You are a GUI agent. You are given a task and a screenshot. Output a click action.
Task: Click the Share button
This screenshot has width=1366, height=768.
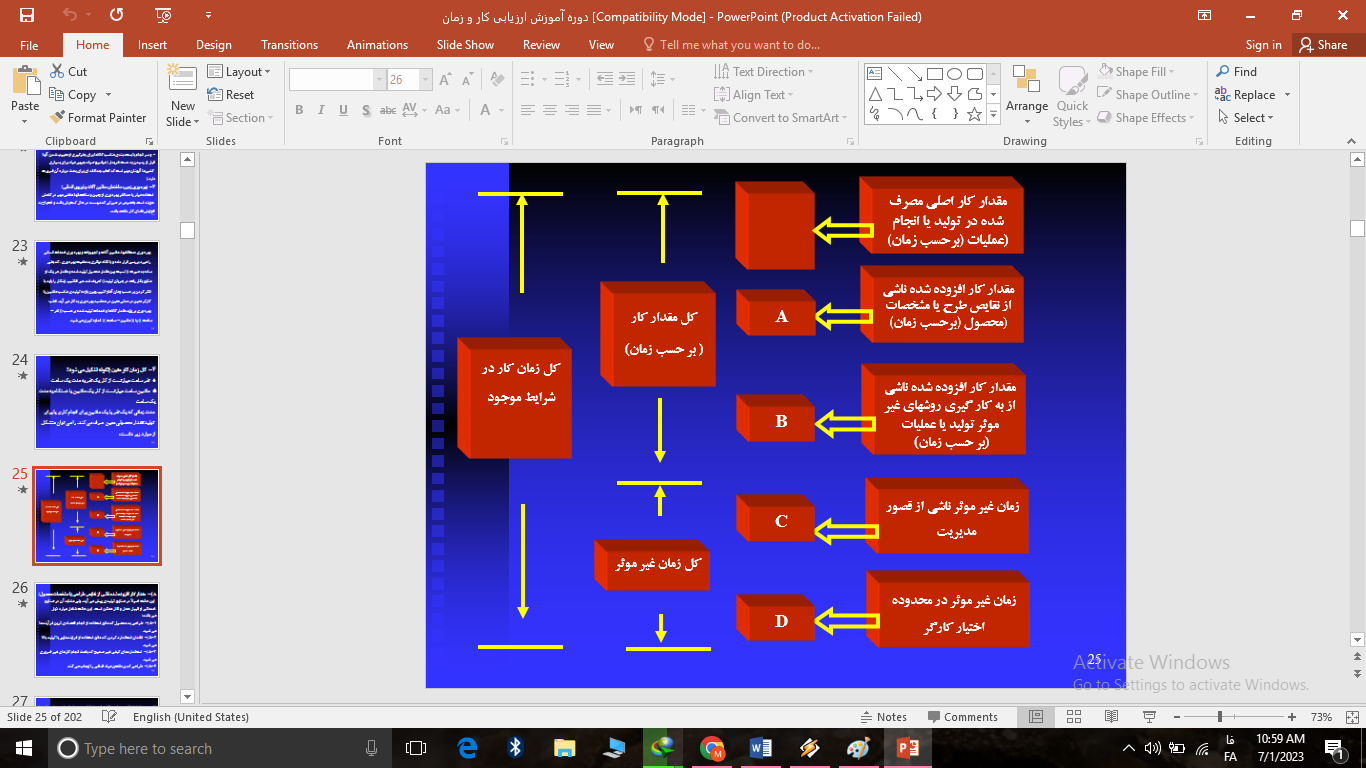(x=1321, y=45)
